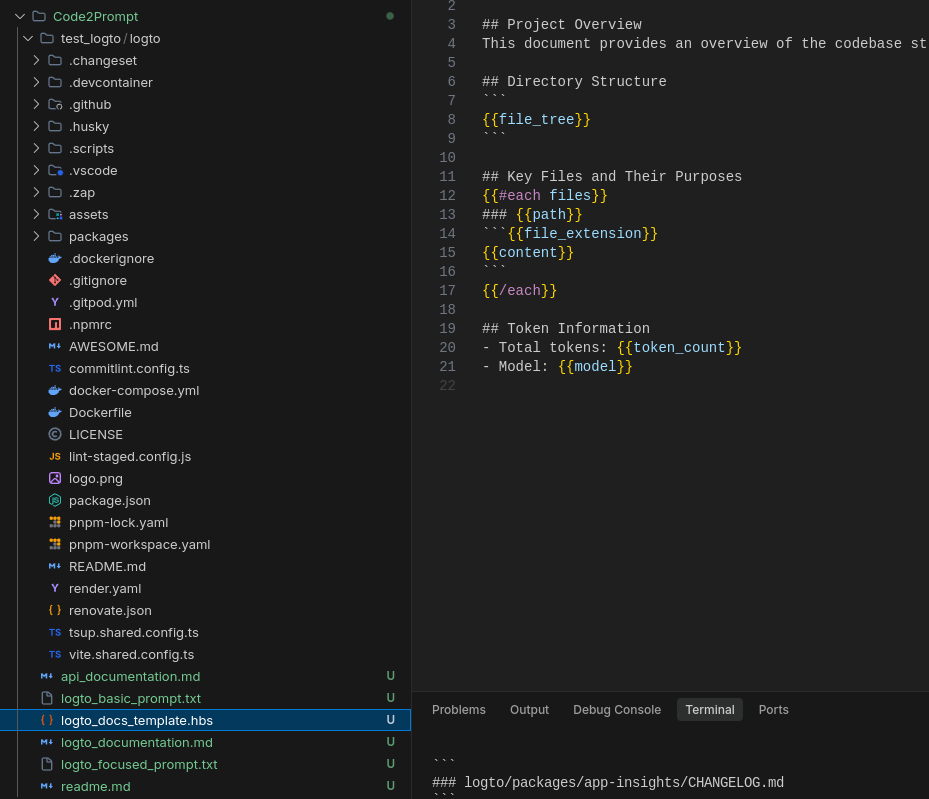Viewport: 929px width, 799px height.
Task: Click the api_documentation.md markdown icon
Action: pyautogui.click(x=47, y=676)
